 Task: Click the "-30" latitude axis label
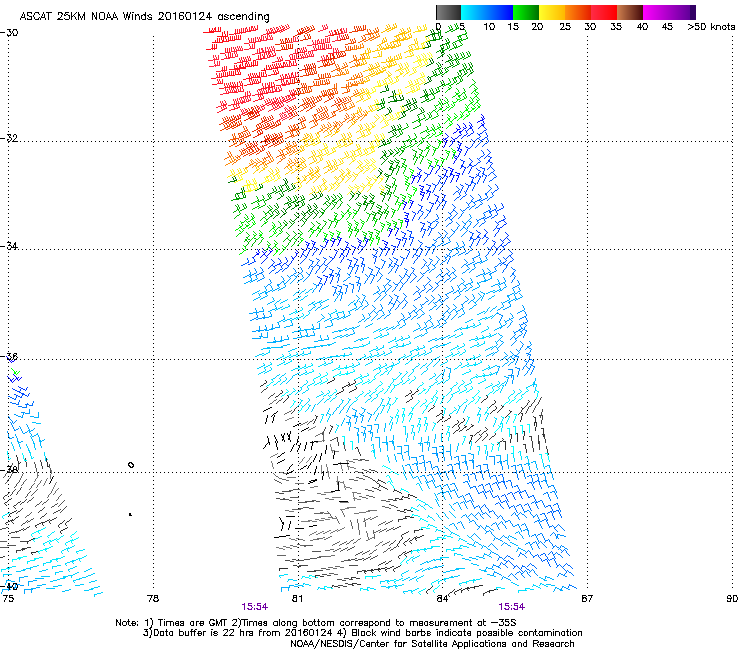[x=9, y=33]
